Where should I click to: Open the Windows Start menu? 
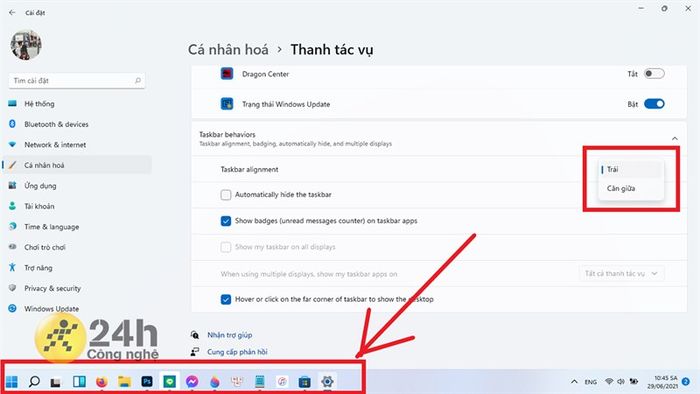(12, 382)
